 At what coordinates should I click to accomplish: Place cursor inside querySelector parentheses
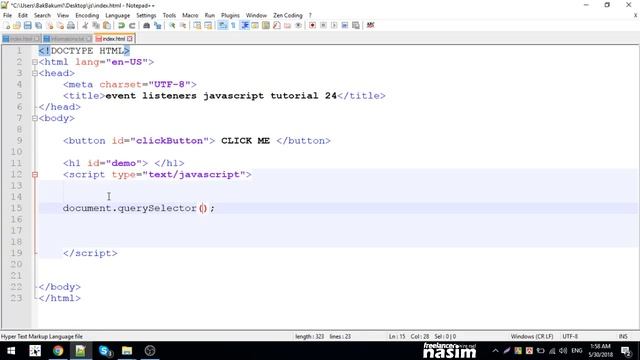203,208
